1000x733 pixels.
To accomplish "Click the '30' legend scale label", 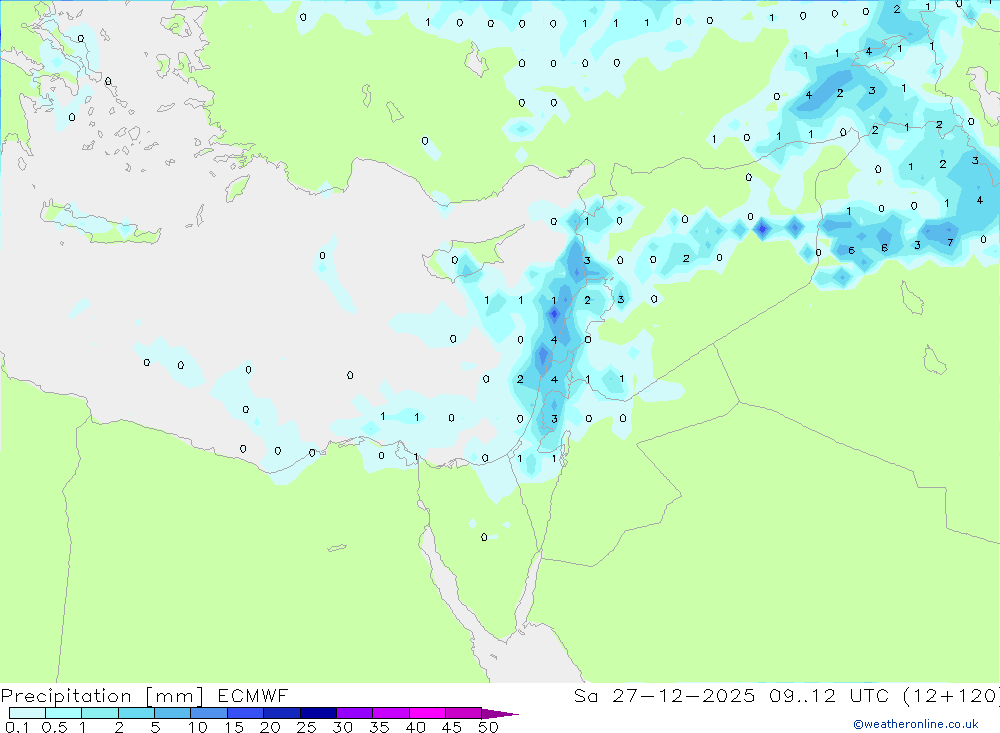I will click(342, 727).
